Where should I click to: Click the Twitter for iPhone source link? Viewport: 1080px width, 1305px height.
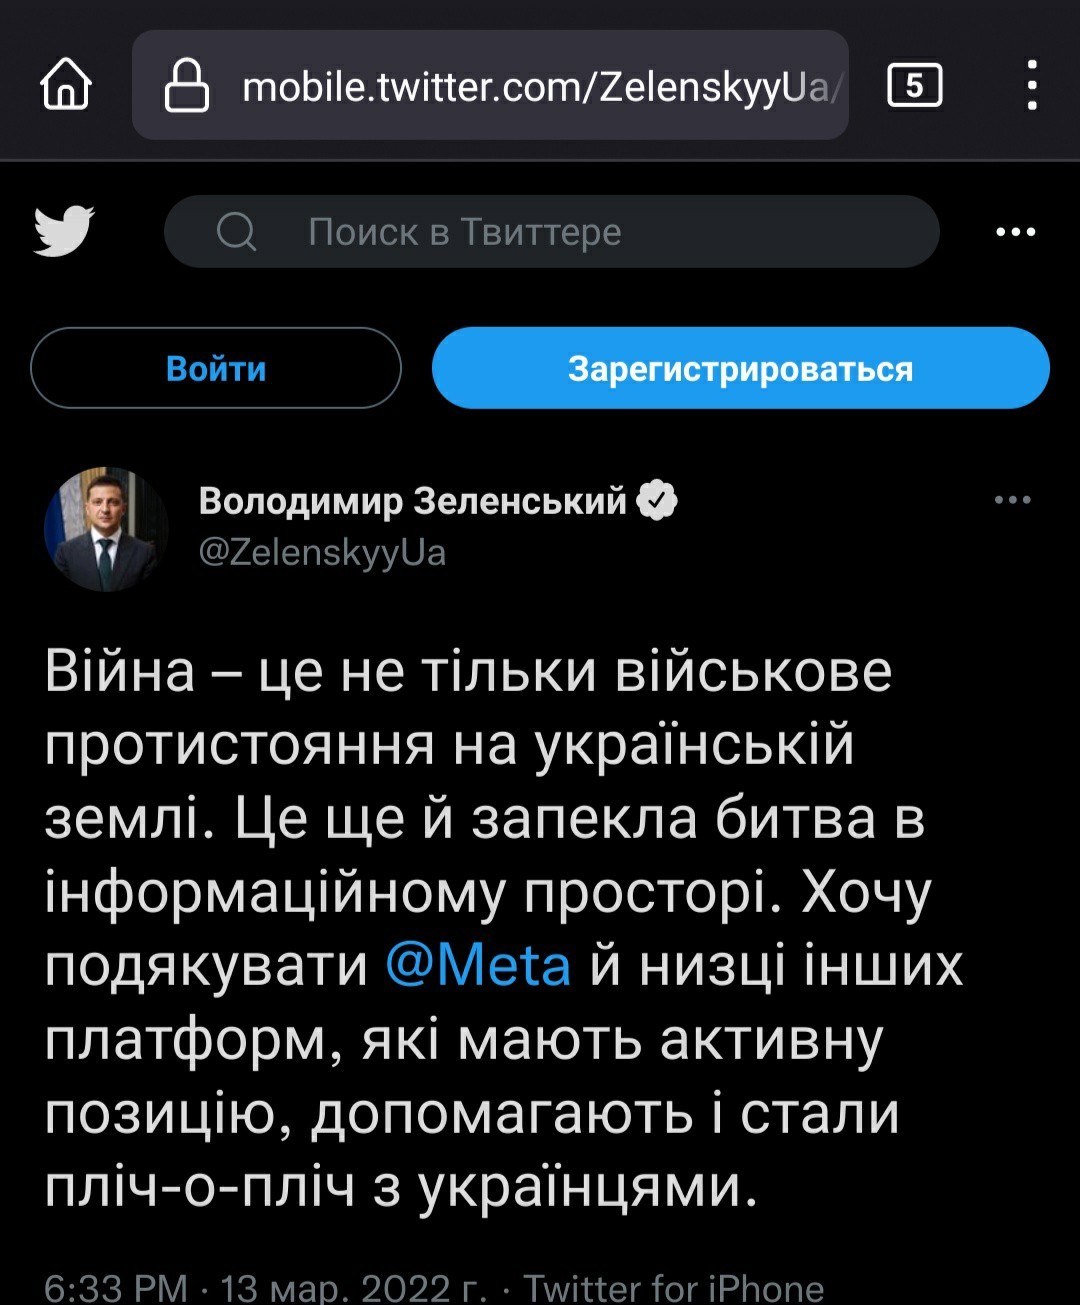(x=674, y=1287)
